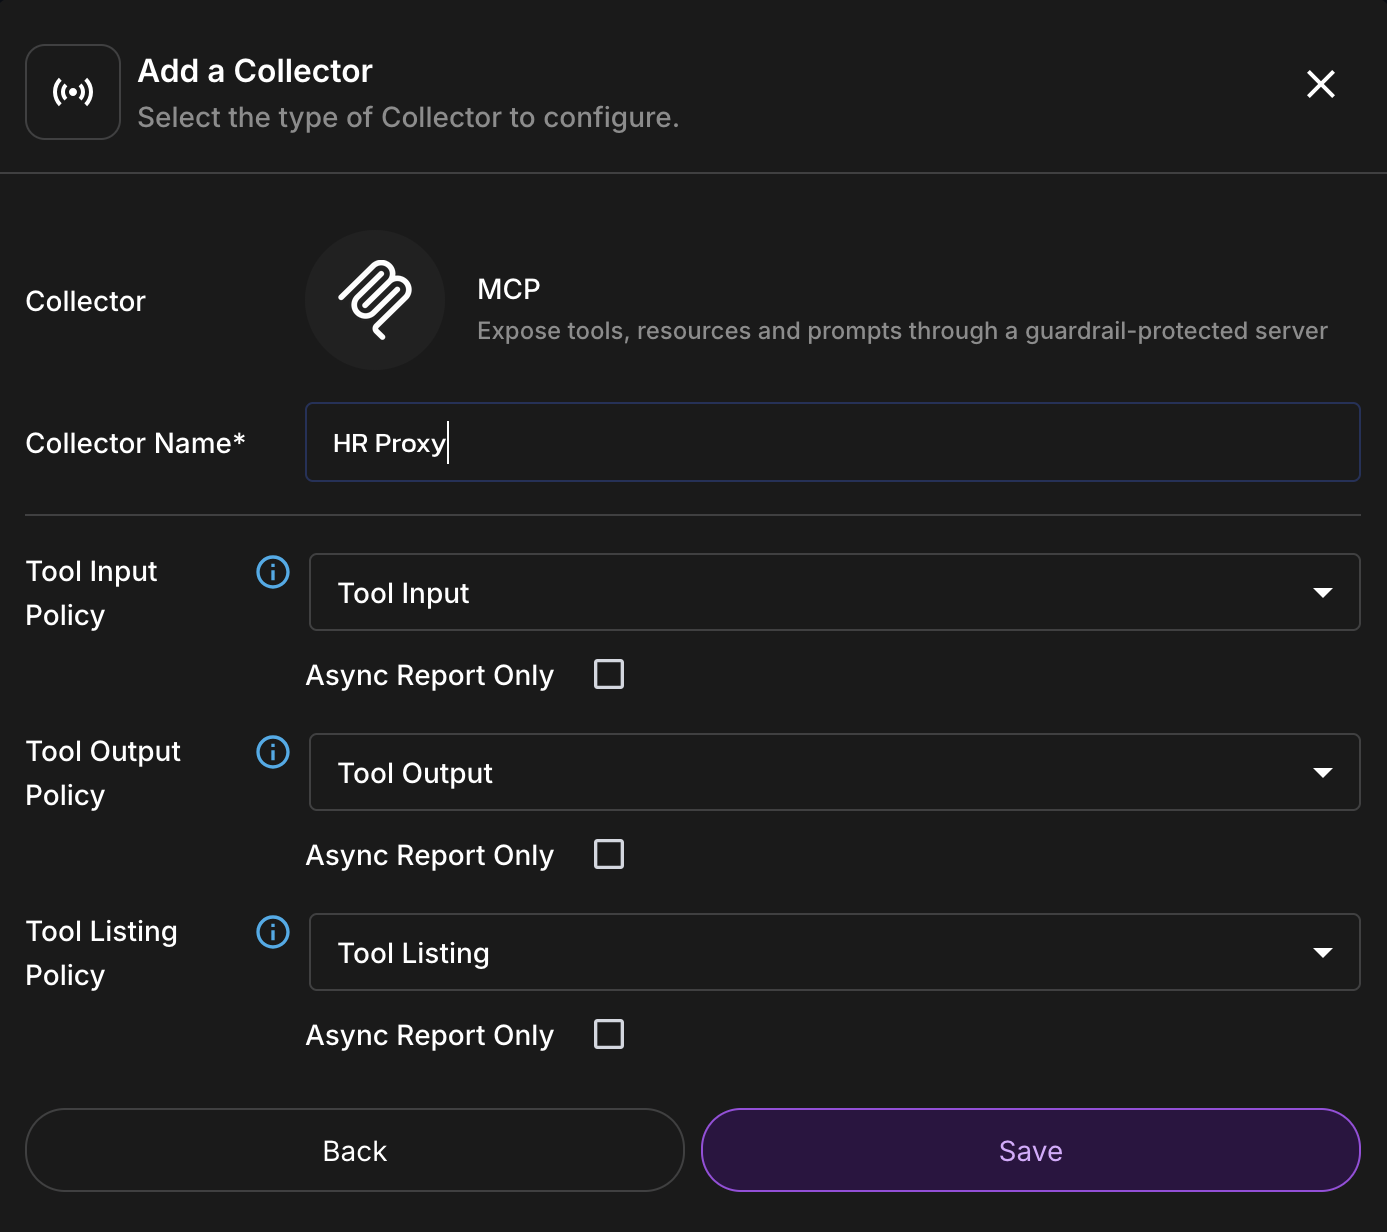
Task: Click the Collector Name text field
Action: pos(832,442)
